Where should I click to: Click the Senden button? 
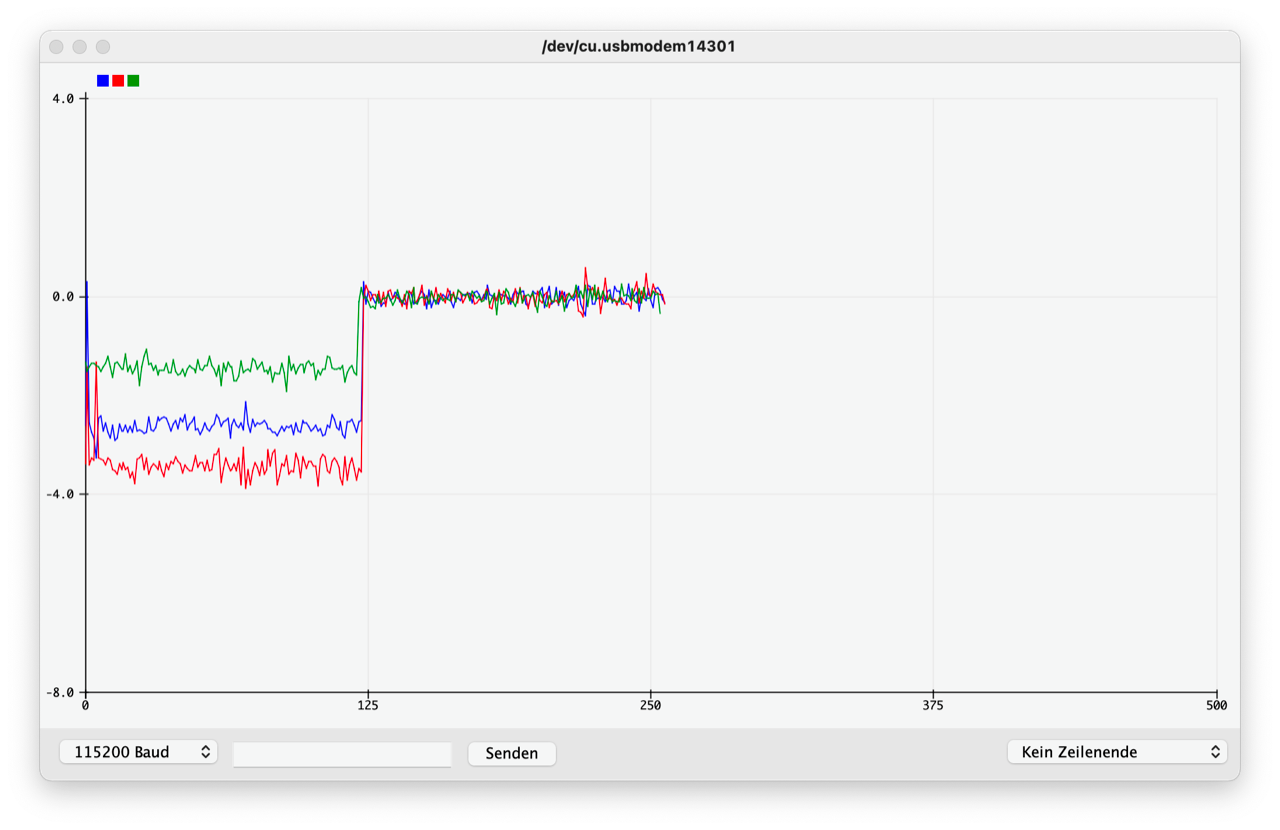512,753
